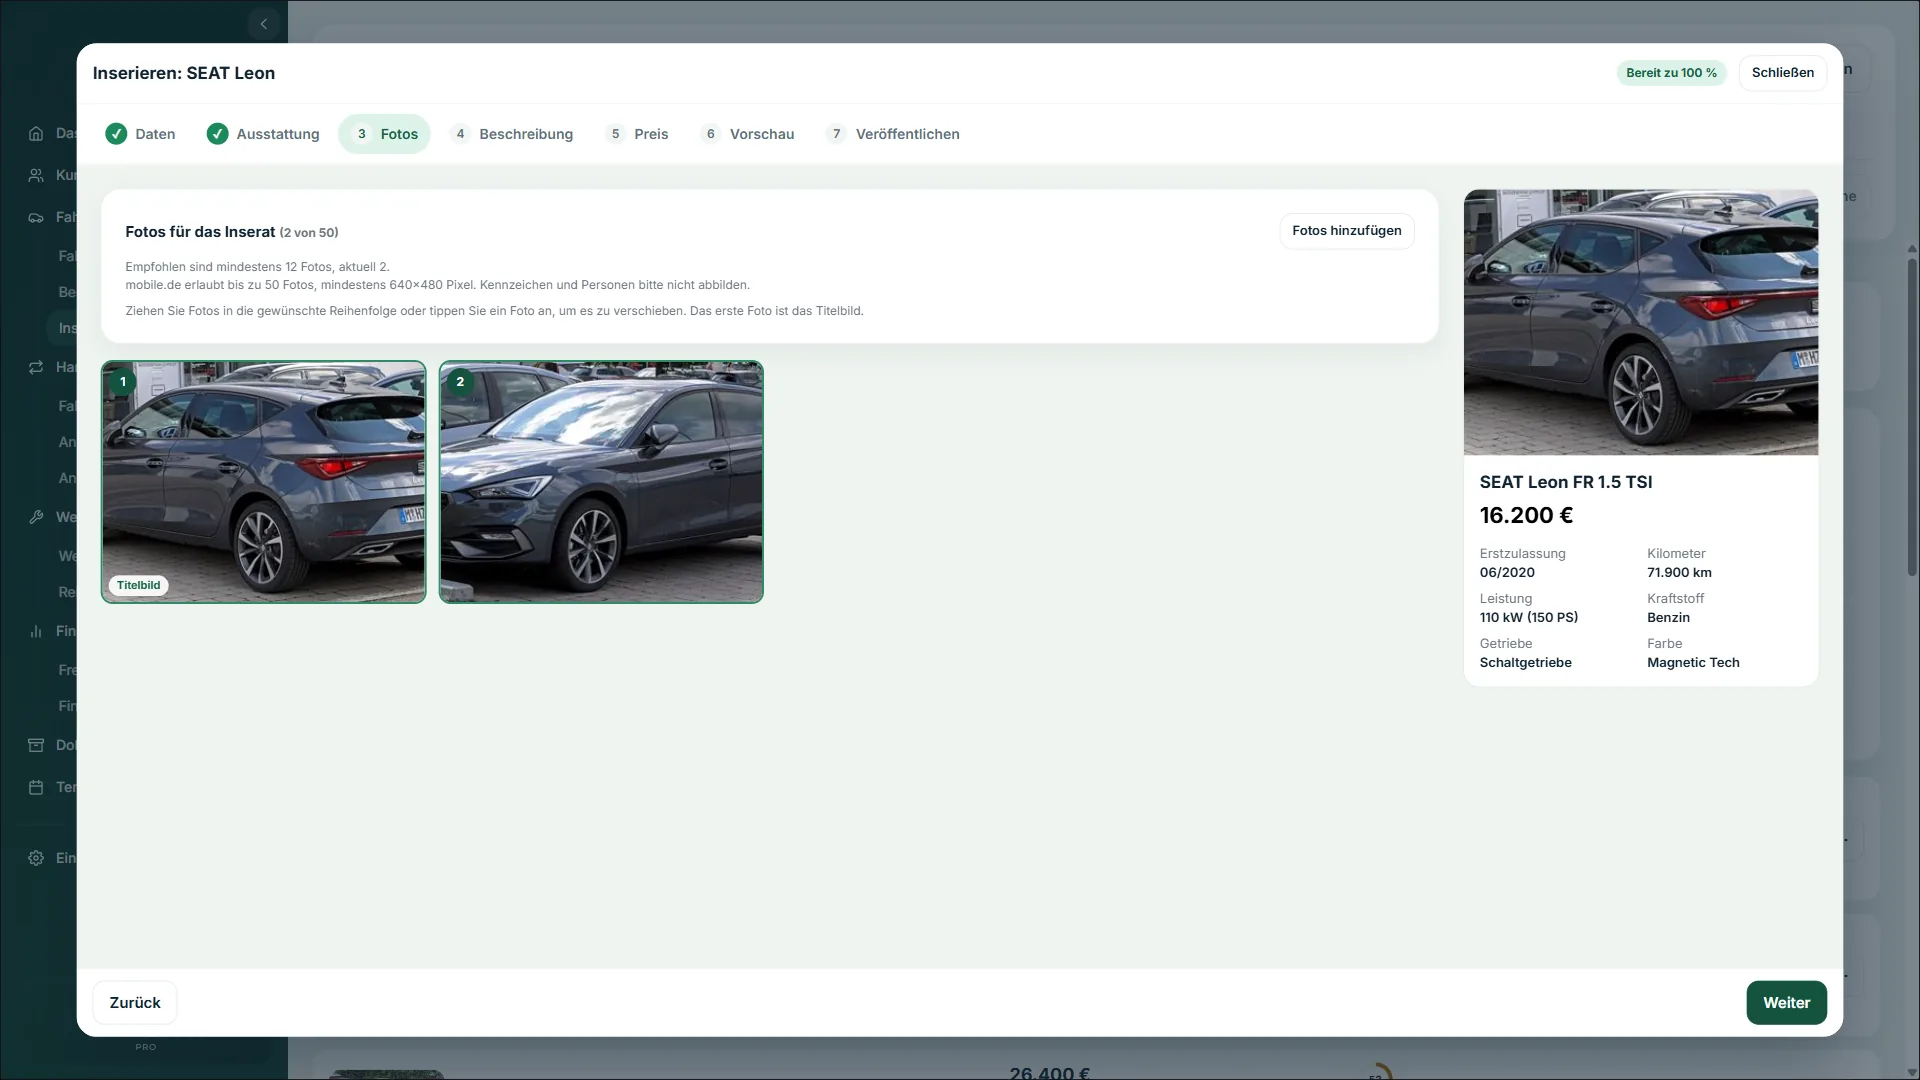Click the bar chart finance icon in the sidebar
1920x1080 pixels.
pos(36,631)
